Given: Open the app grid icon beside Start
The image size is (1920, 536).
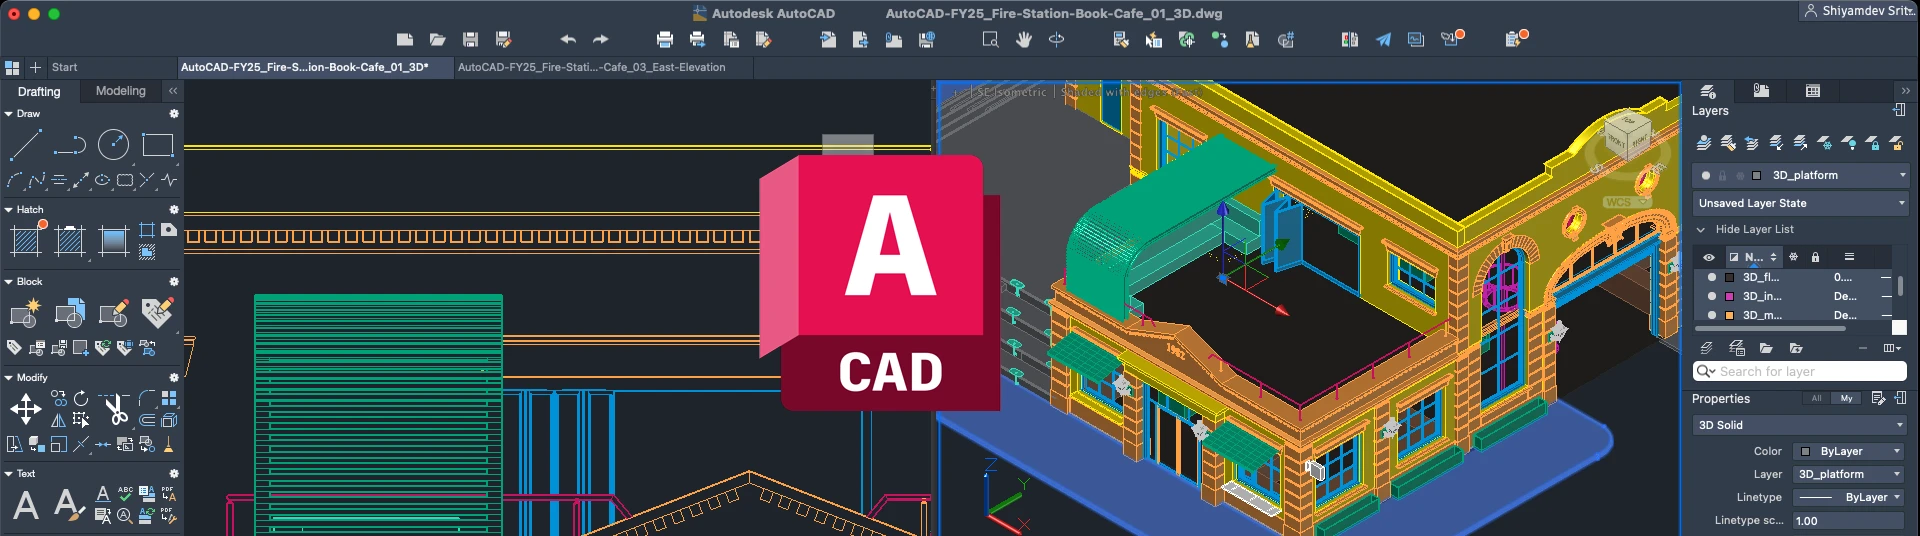Looking at the screenshot, I should pyautogui.click(x=12, y=67).
